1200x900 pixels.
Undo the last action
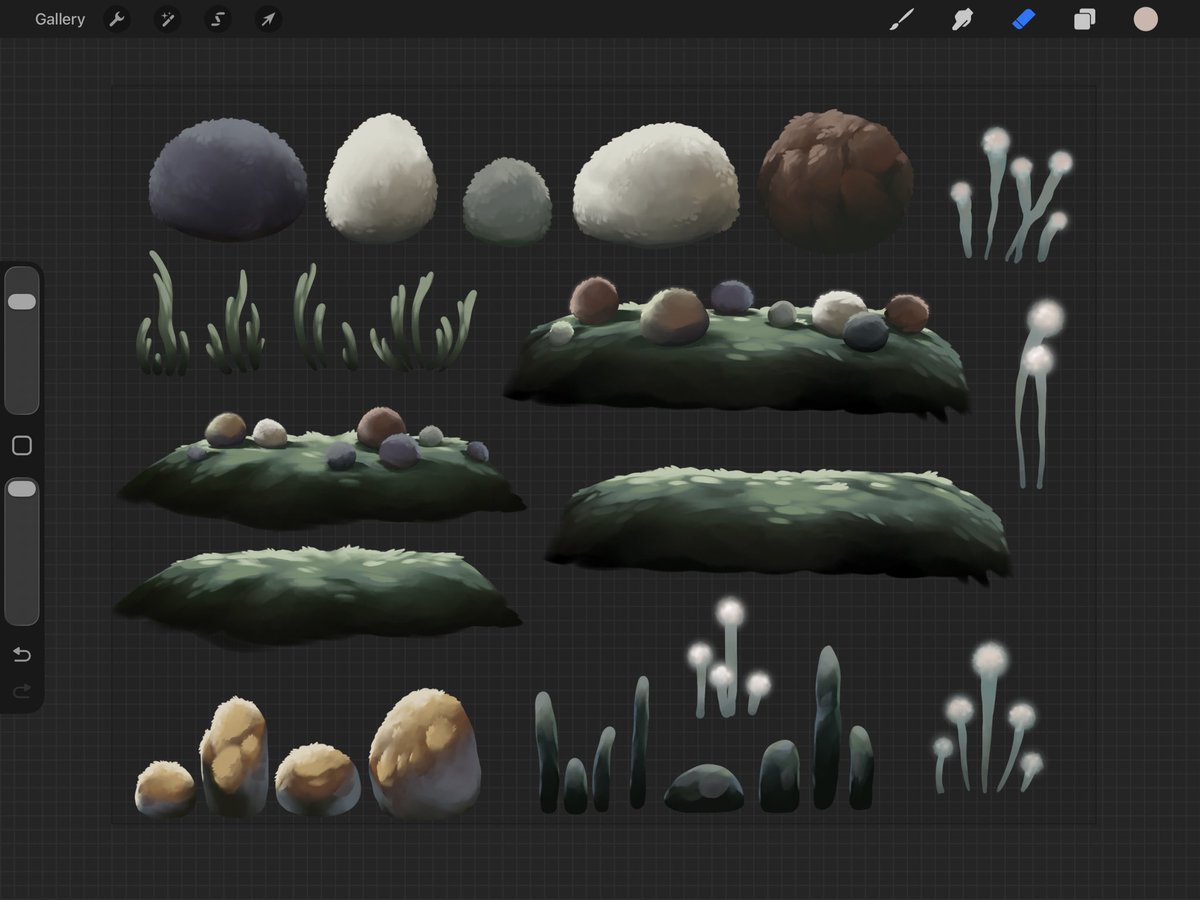pyautogui.click(x=22, y=655)
